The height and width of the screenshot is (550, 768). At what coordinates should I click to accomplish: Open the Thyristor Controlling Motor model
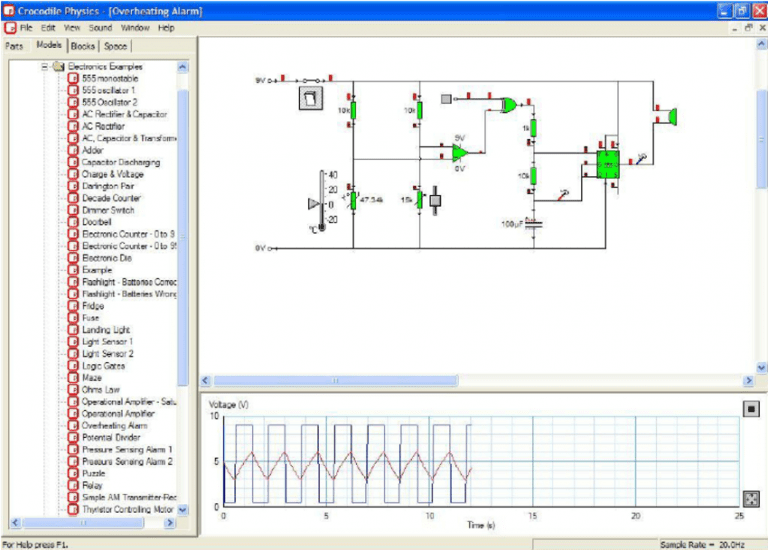127,509
